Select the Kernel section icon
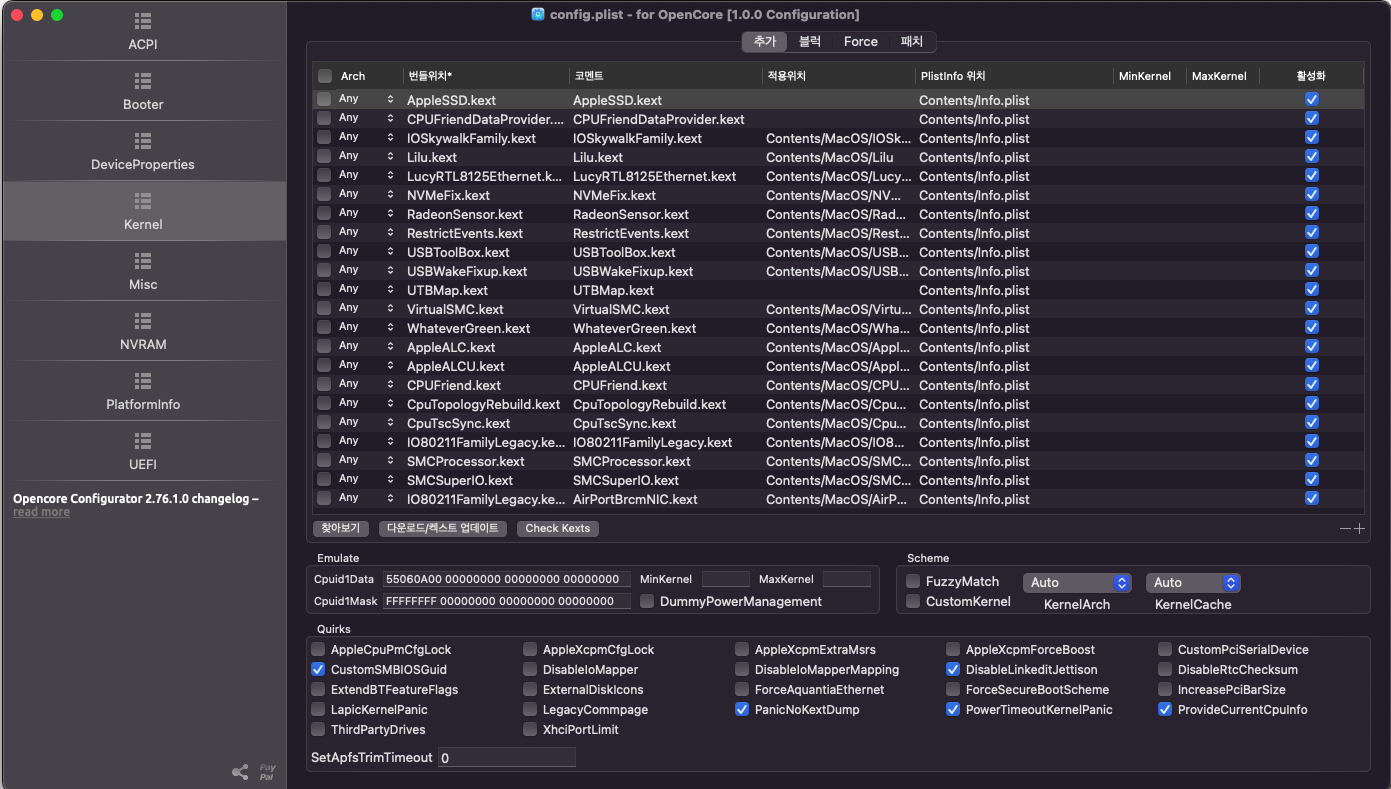 pos(143,201)
